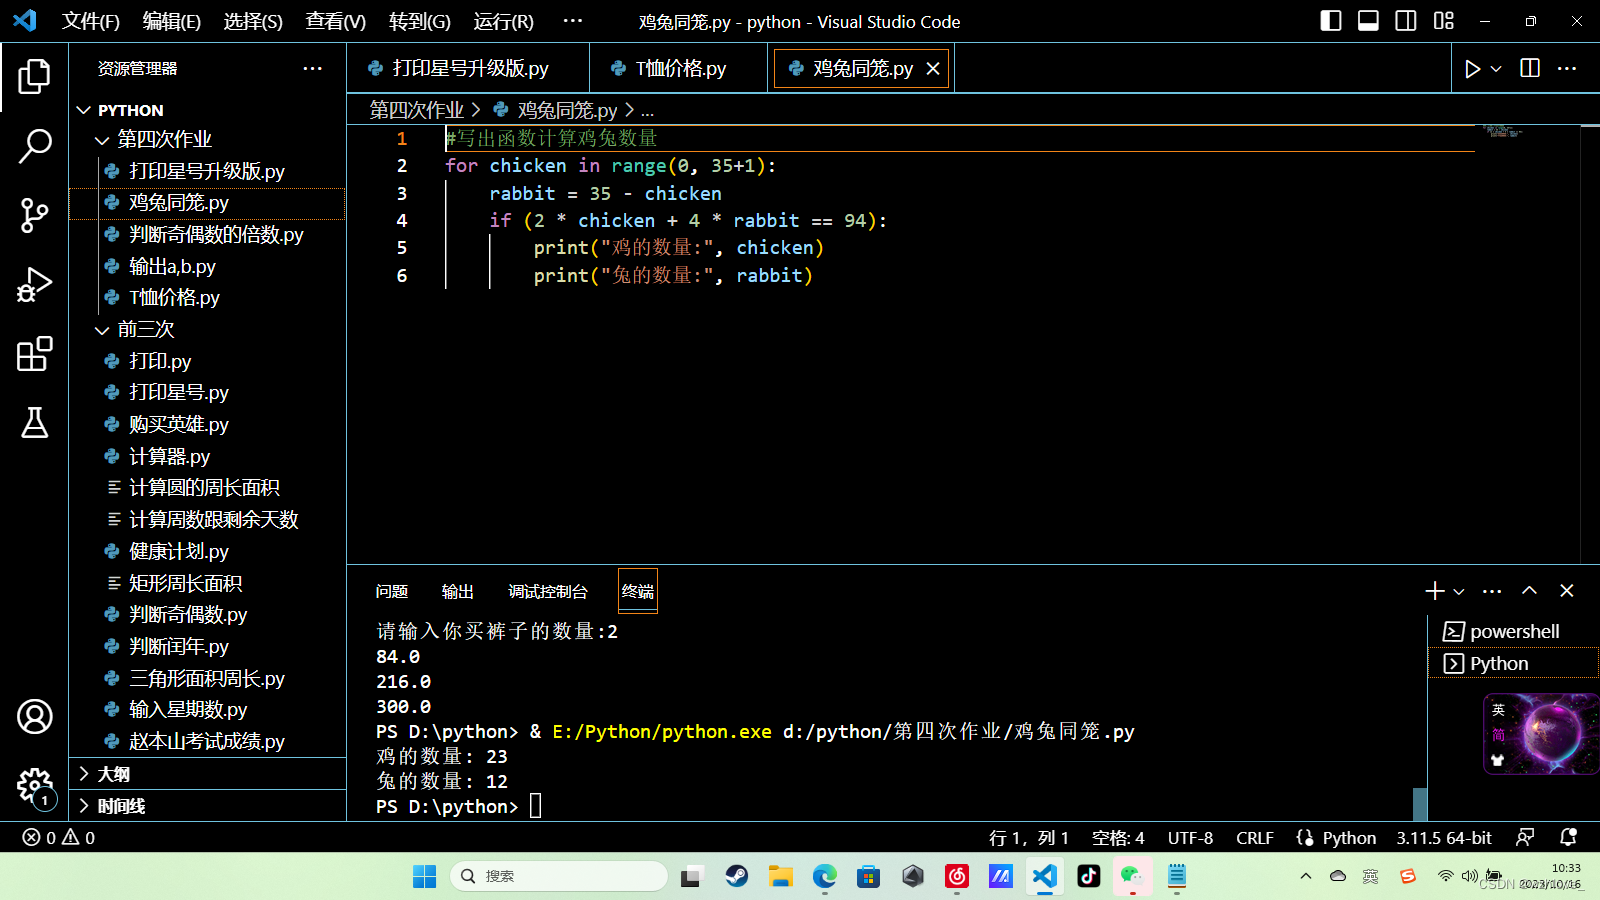Screen dimensions: 1600x900
Task: Open the Search view in activity bar
Action: pyautogui.click(x=34, y=146)
